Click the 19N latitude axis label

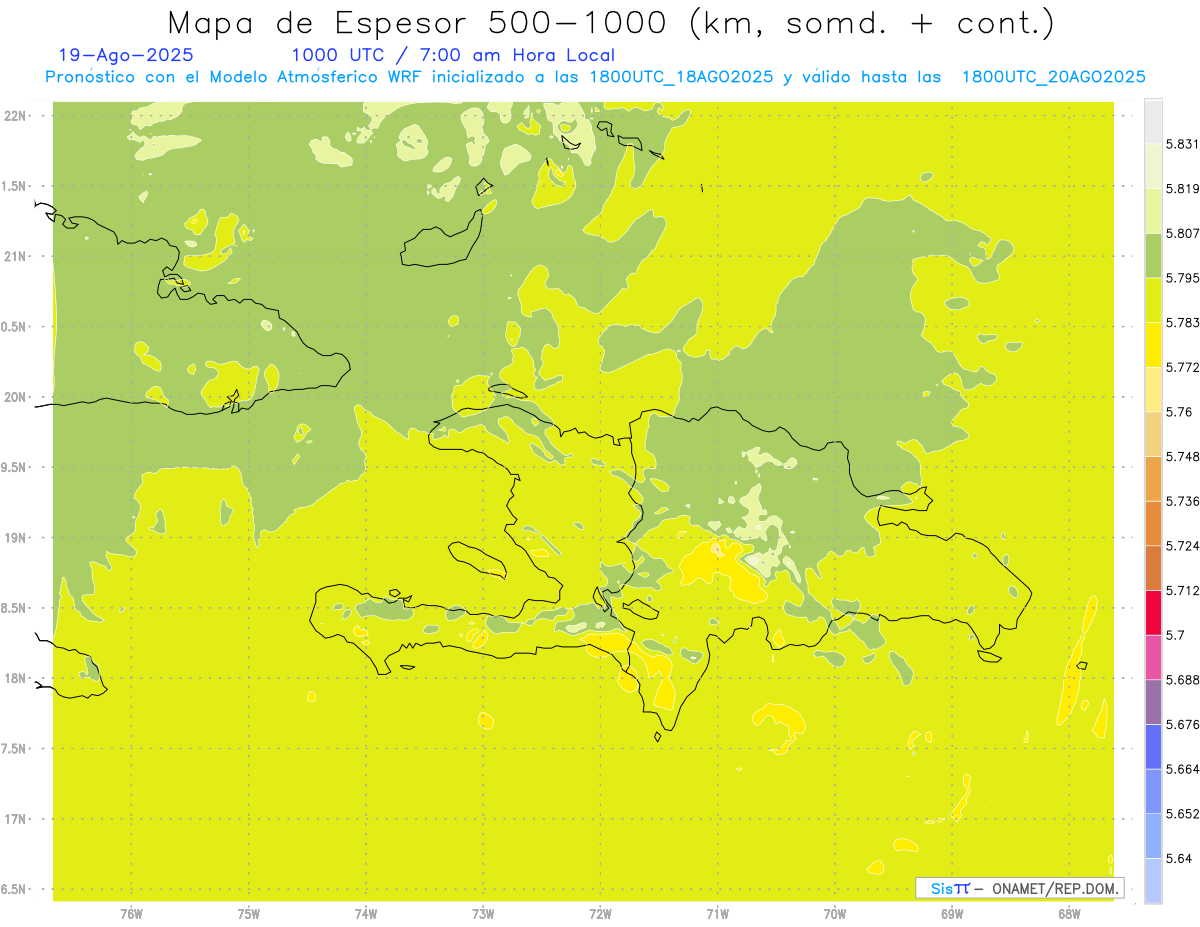click(14, 538)
